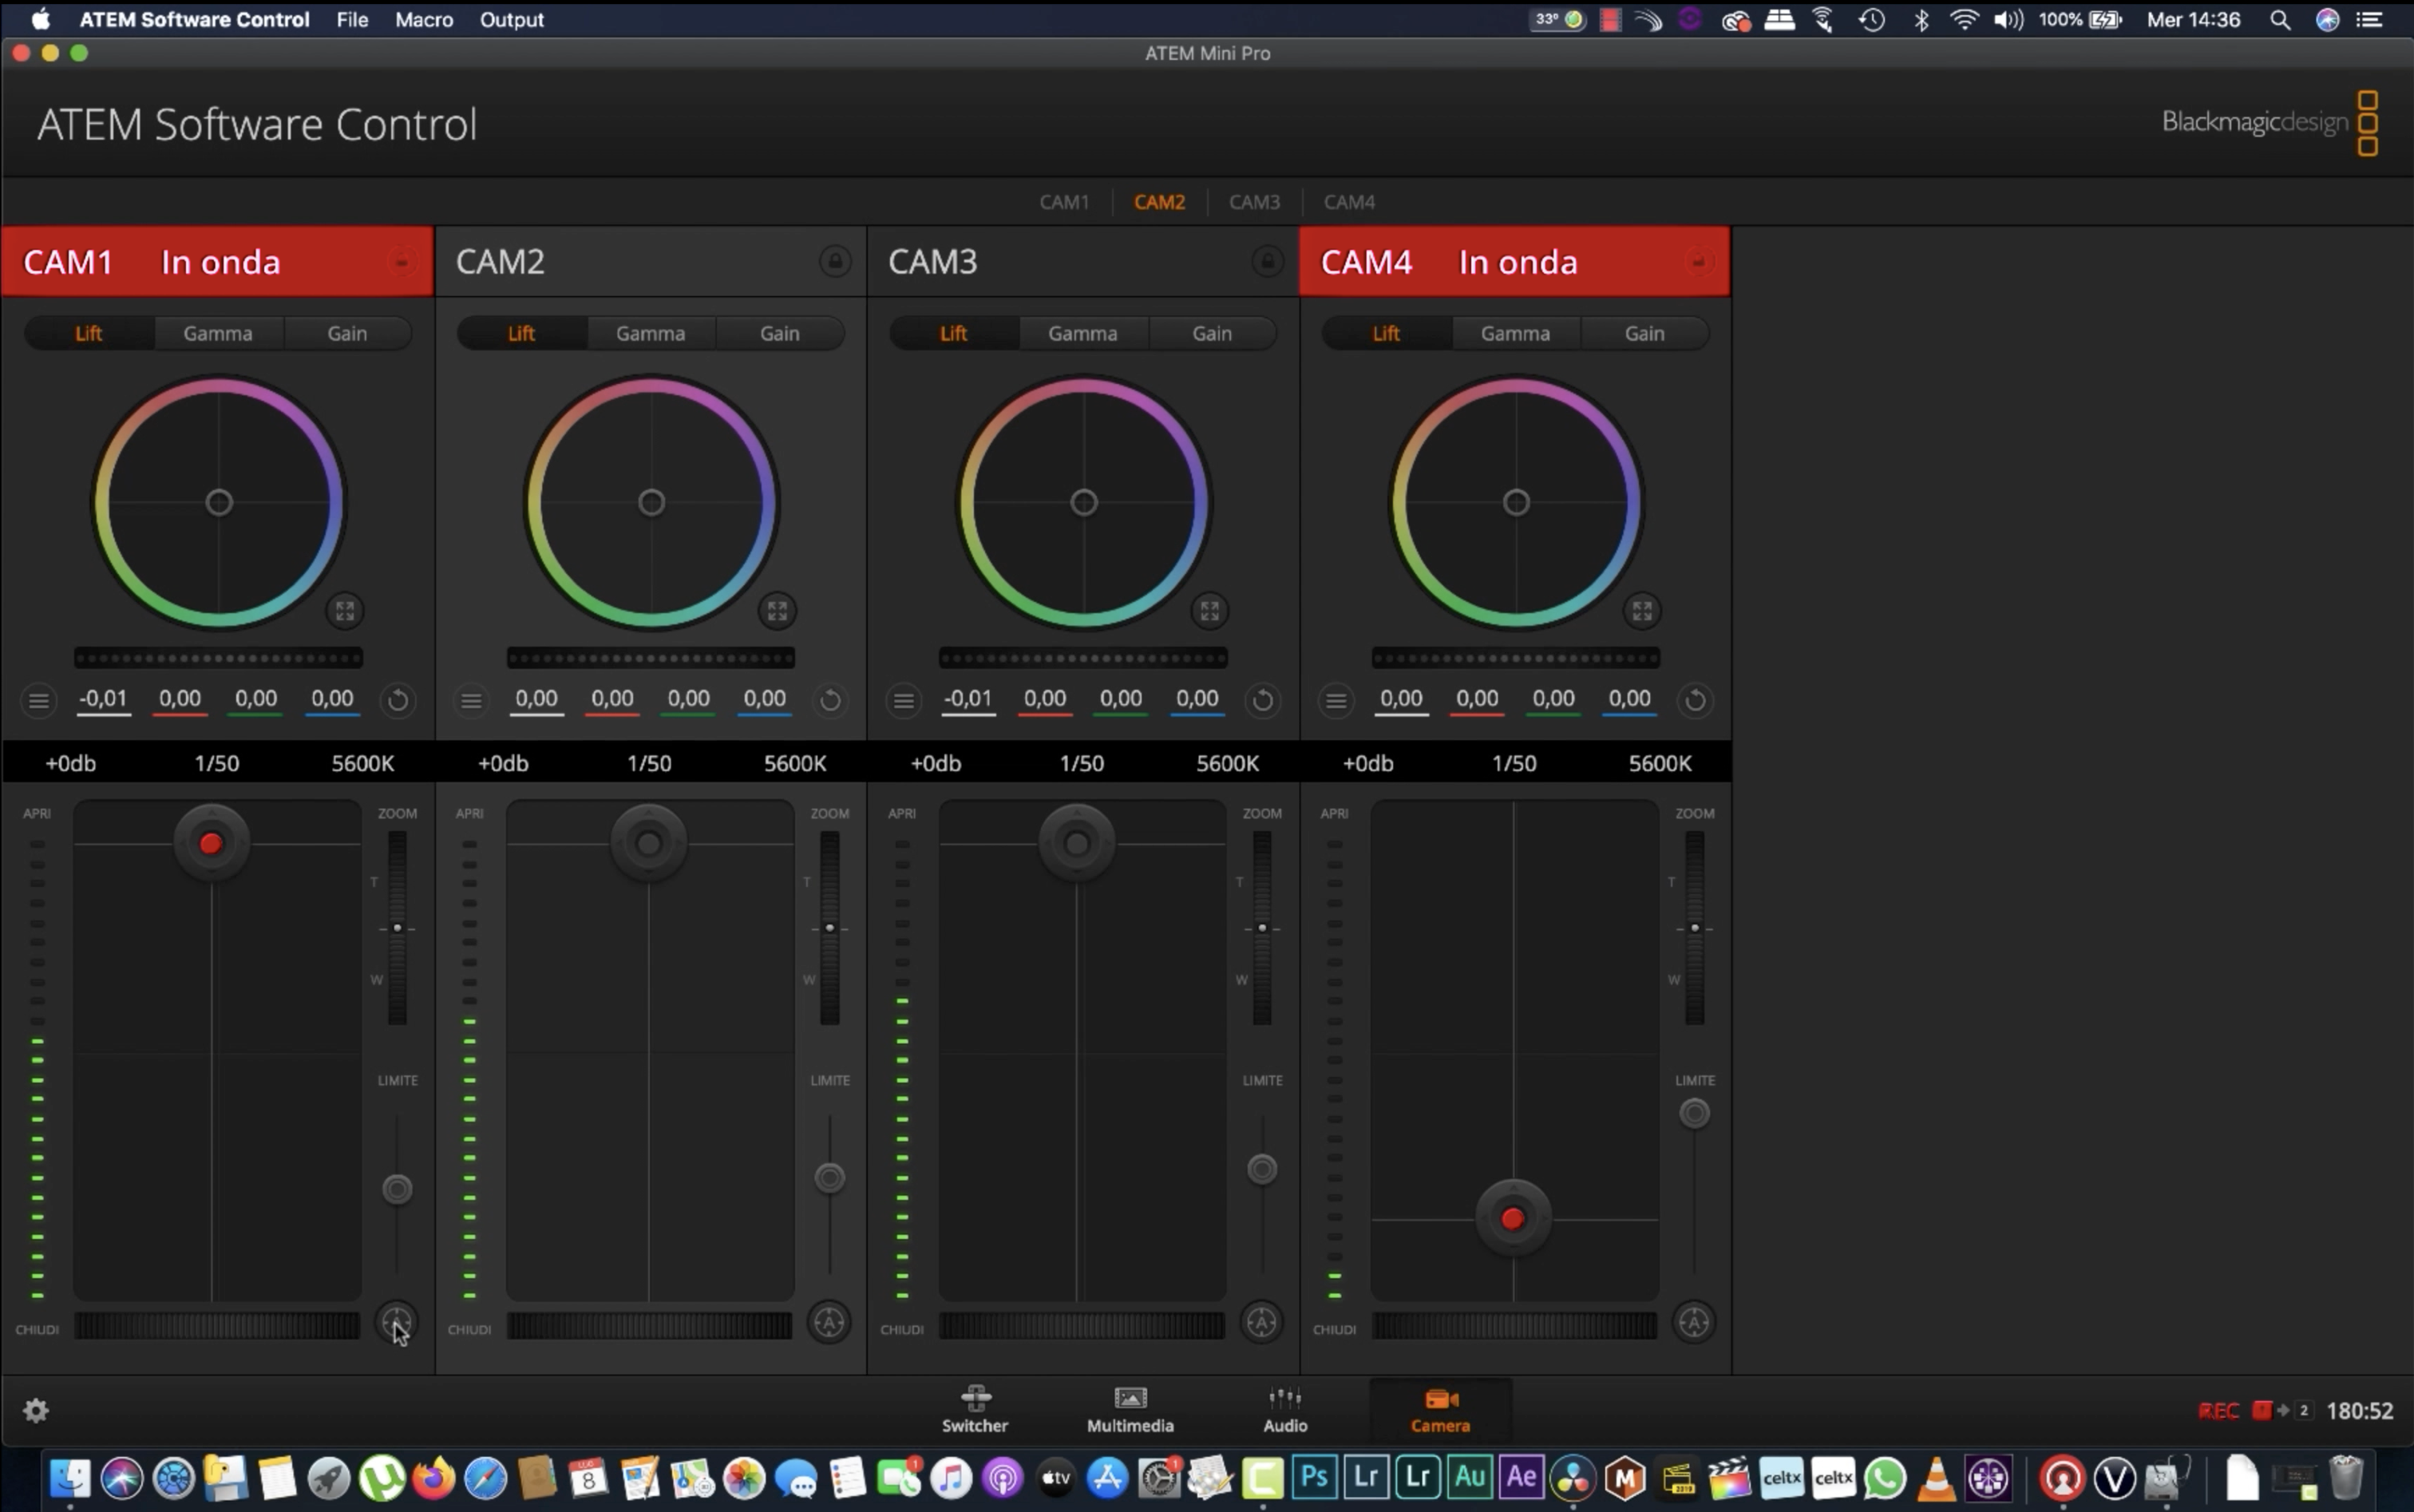Open CAM3 color settings menu icon

pyautogui.click(x=904, y=700)
